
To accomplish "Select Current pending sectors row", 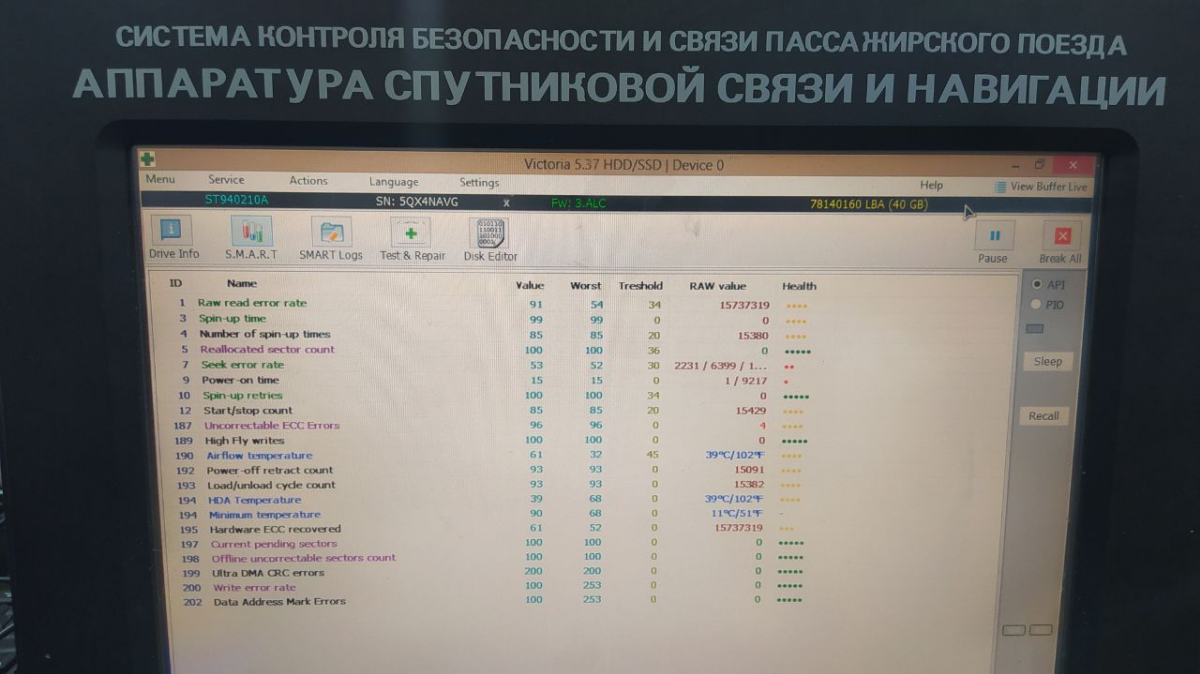I will click(490, 544).
